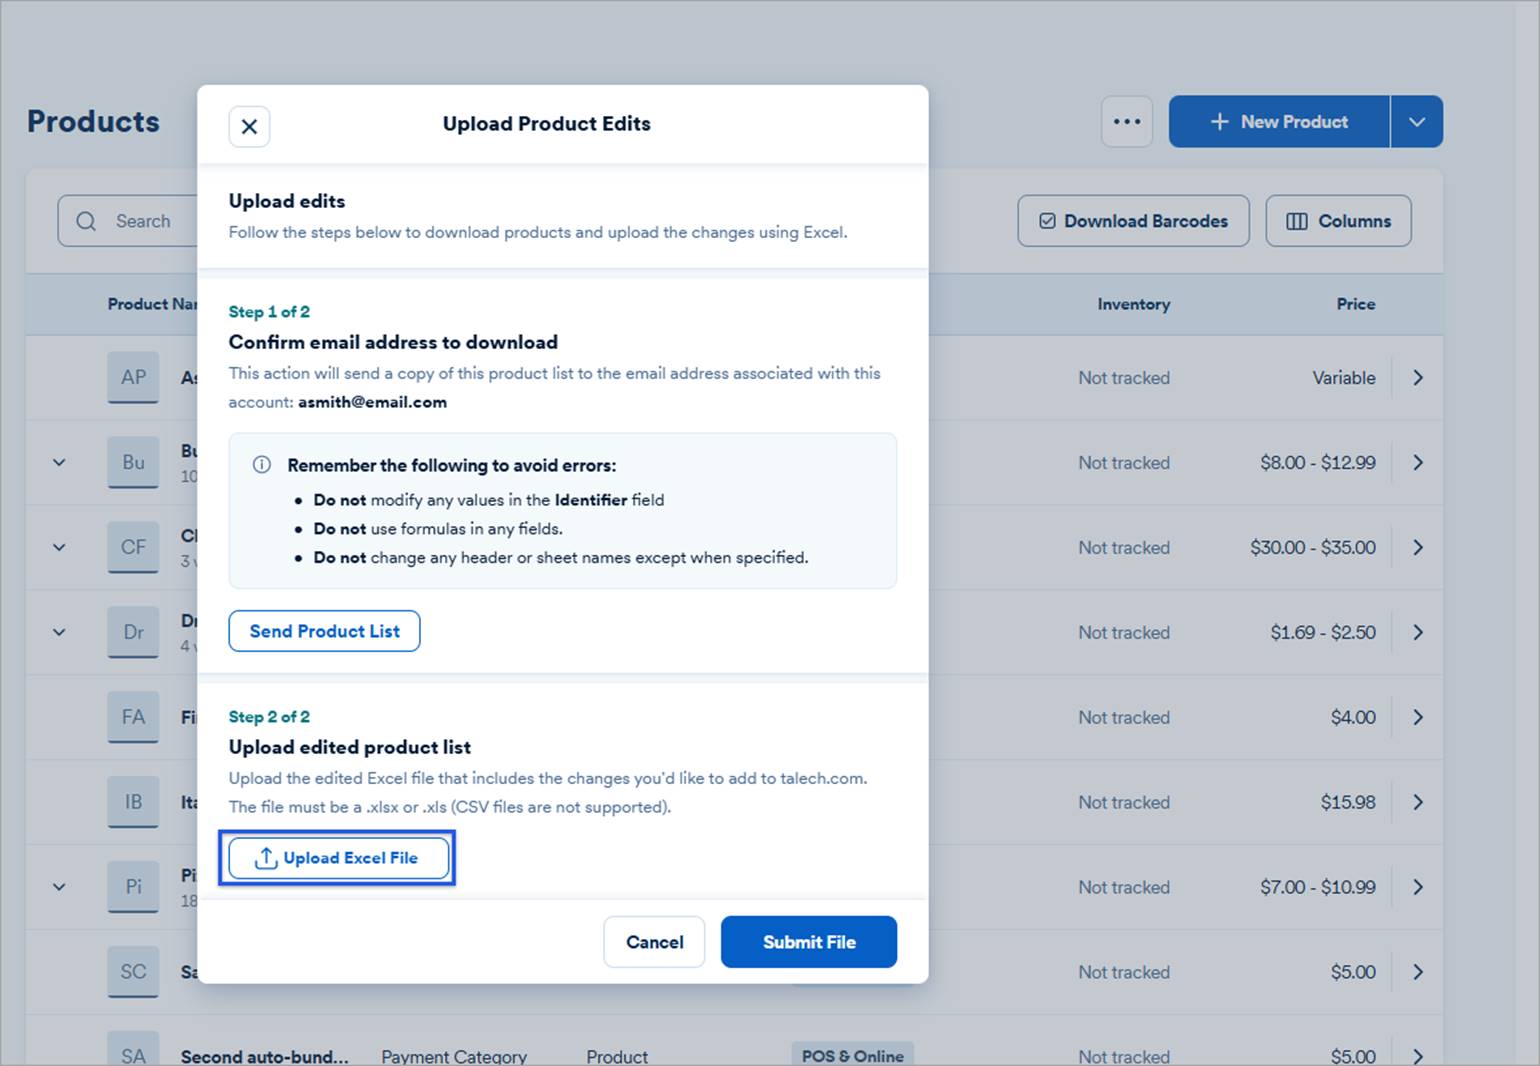This screenshot has width=1540, height=1066.
Task: Click the Upload Excel File button
Action: 337,858
